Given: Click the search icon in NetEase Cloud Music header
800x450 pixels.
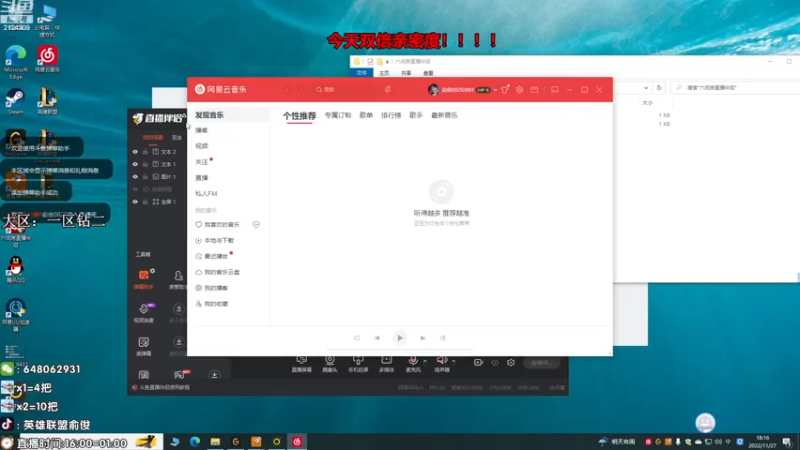Looking at the screenshot, I should pos(319,90).
